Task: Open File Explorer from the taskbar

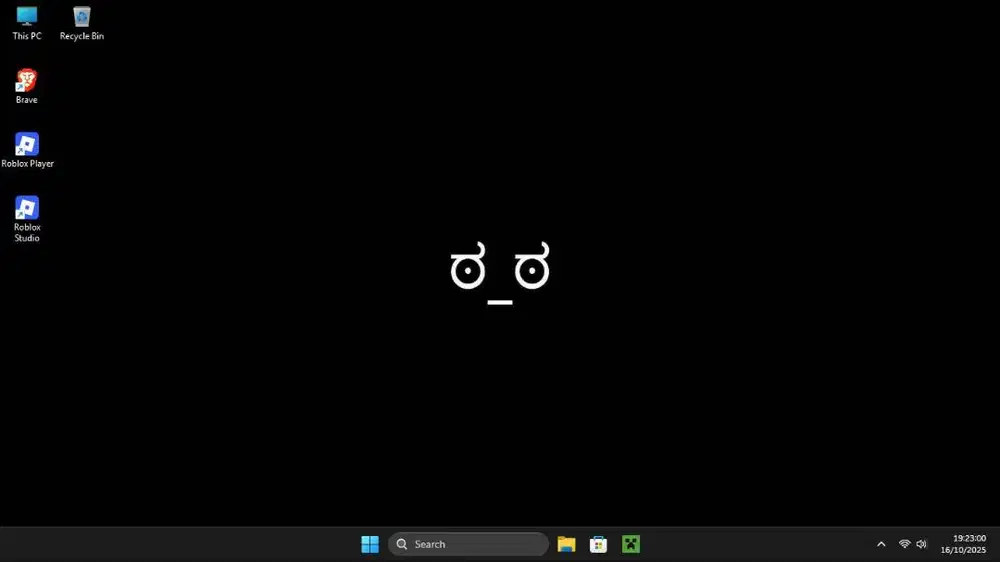Action: [x=566, y=544]
